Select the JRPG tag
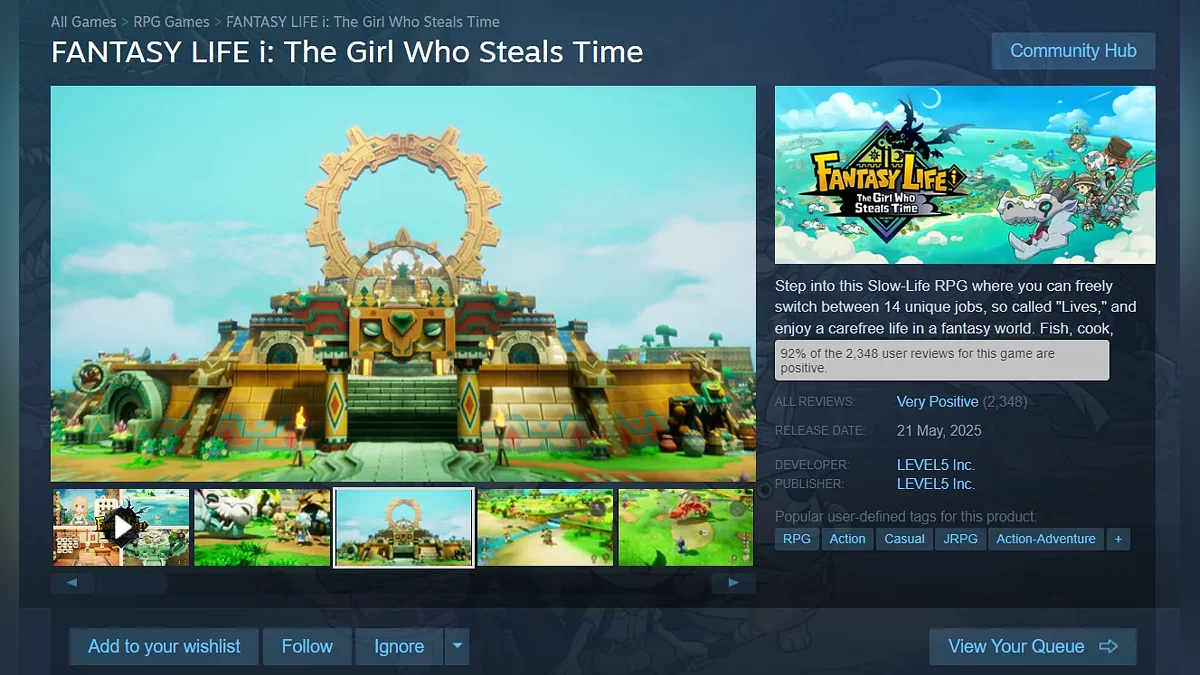 (x=960, y=539)
